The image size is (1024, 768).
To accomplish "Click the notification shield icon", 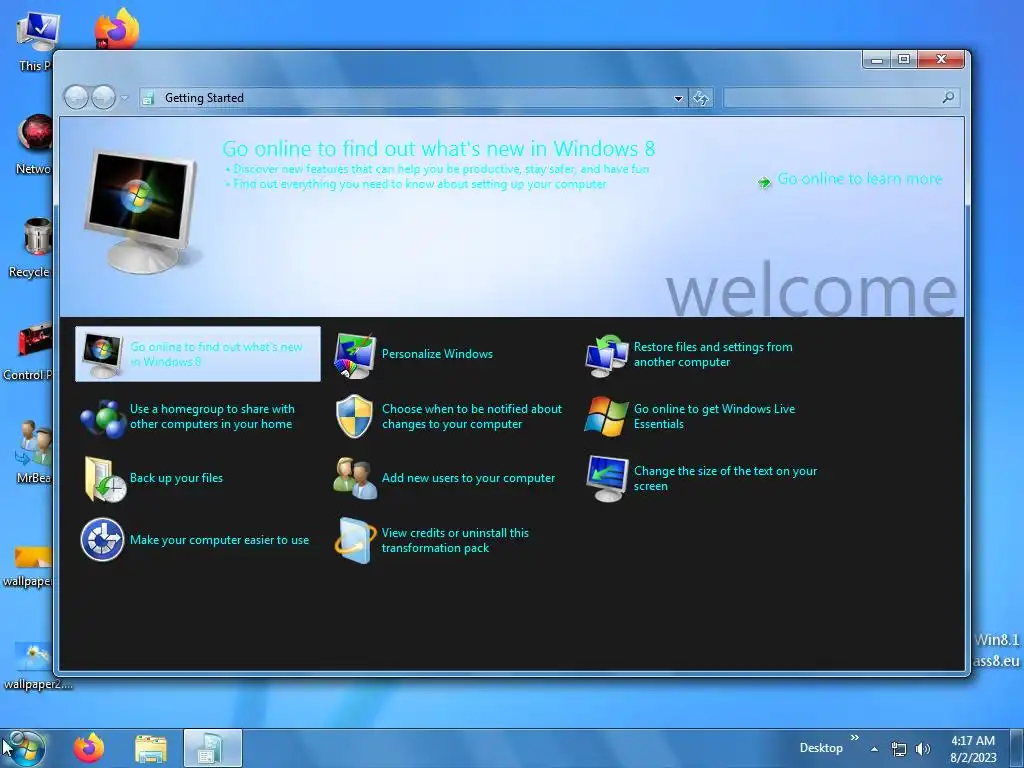I will (x=355, y=416).
